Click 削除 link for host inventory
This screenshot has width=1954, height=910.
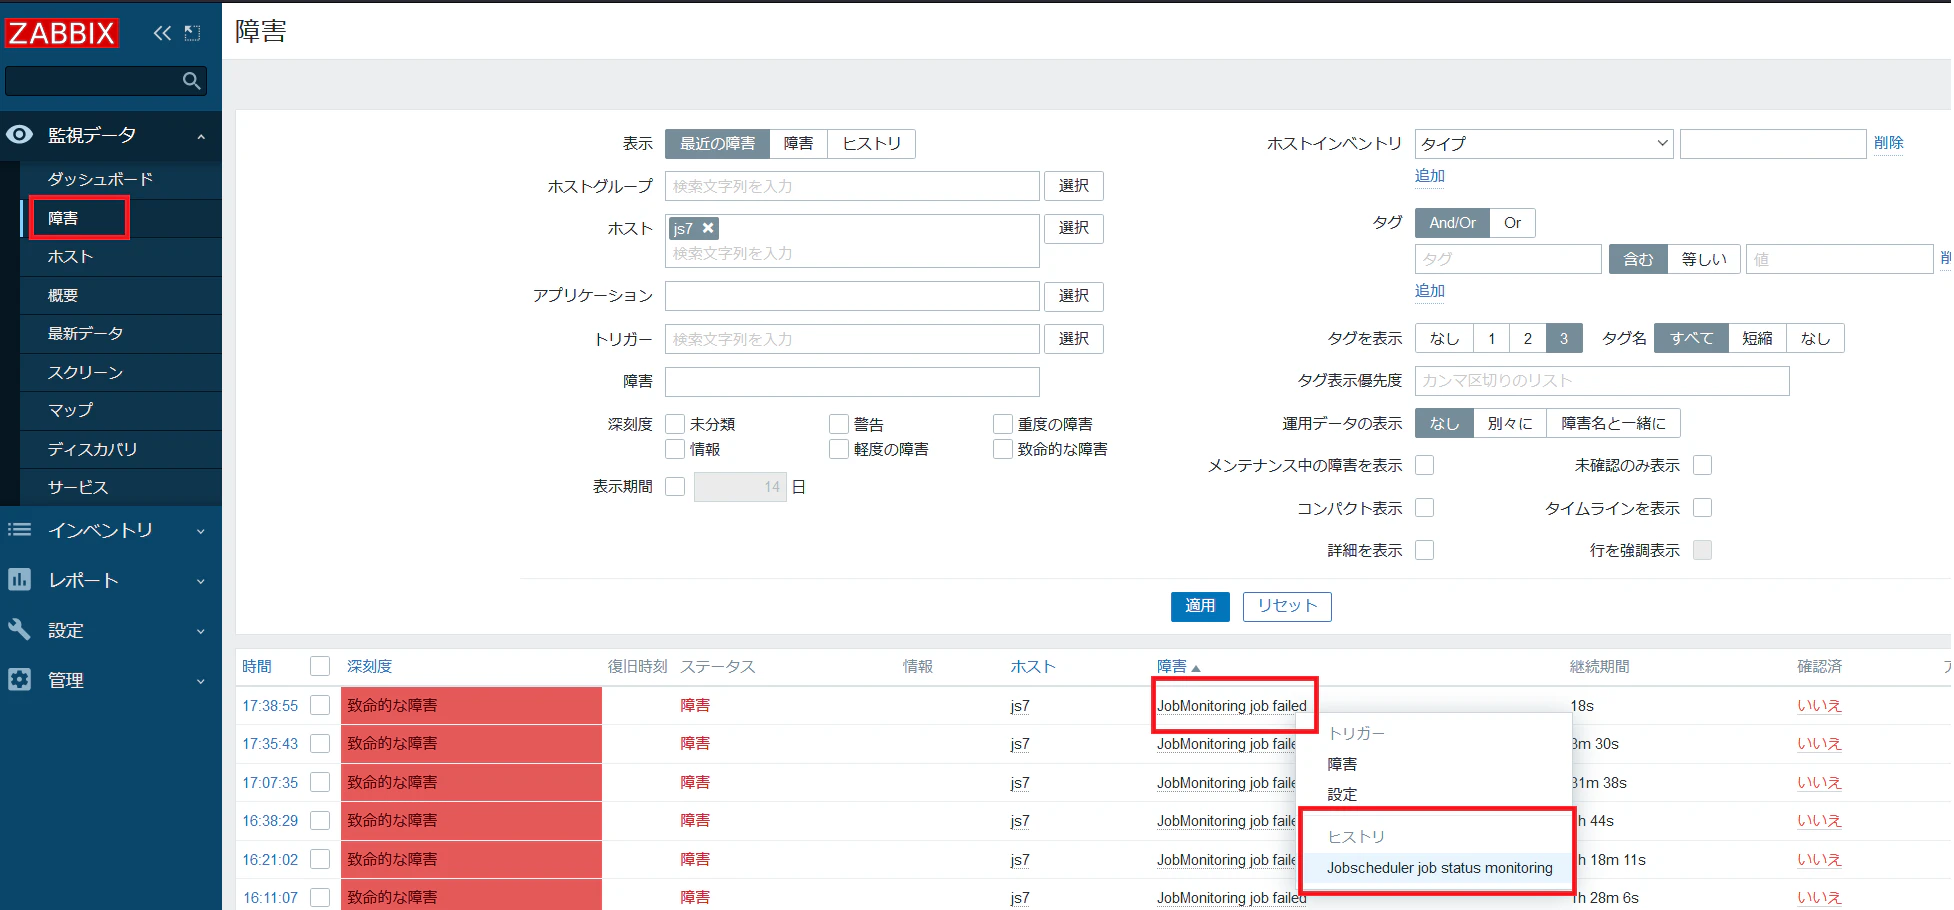coord(1888,143)
